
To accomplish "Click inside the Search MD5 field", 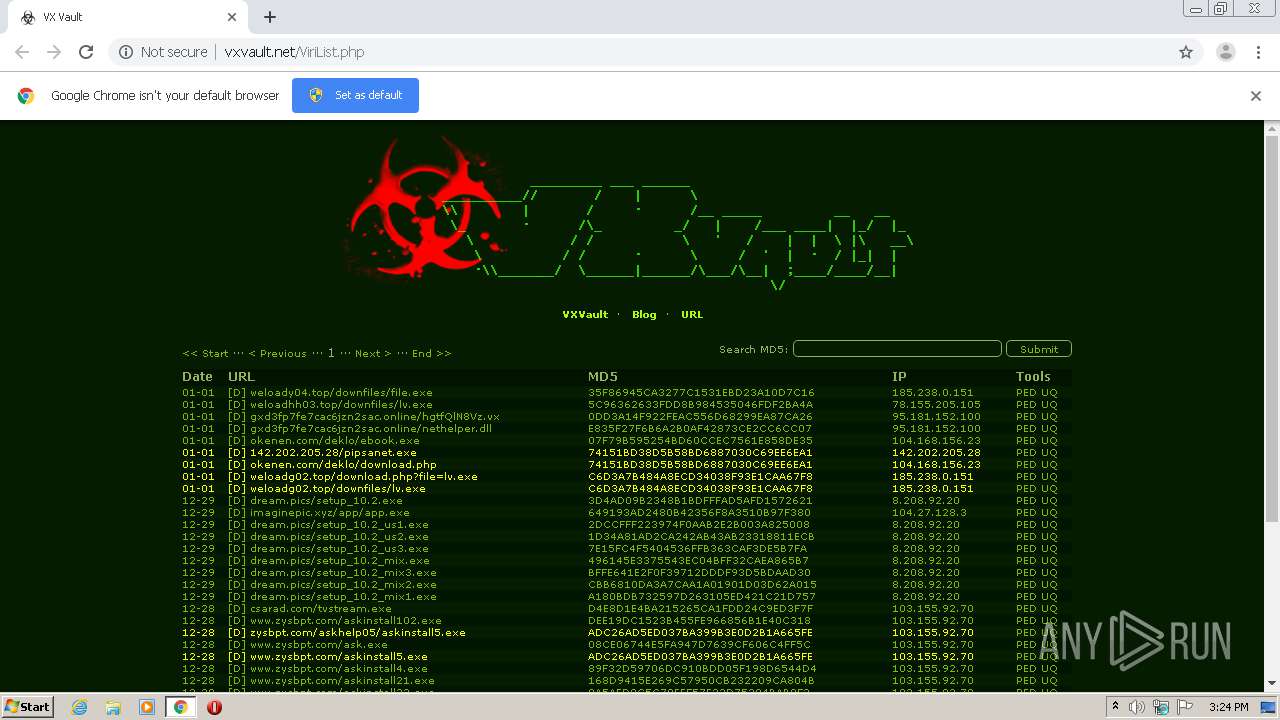I will tap(897, 349).
